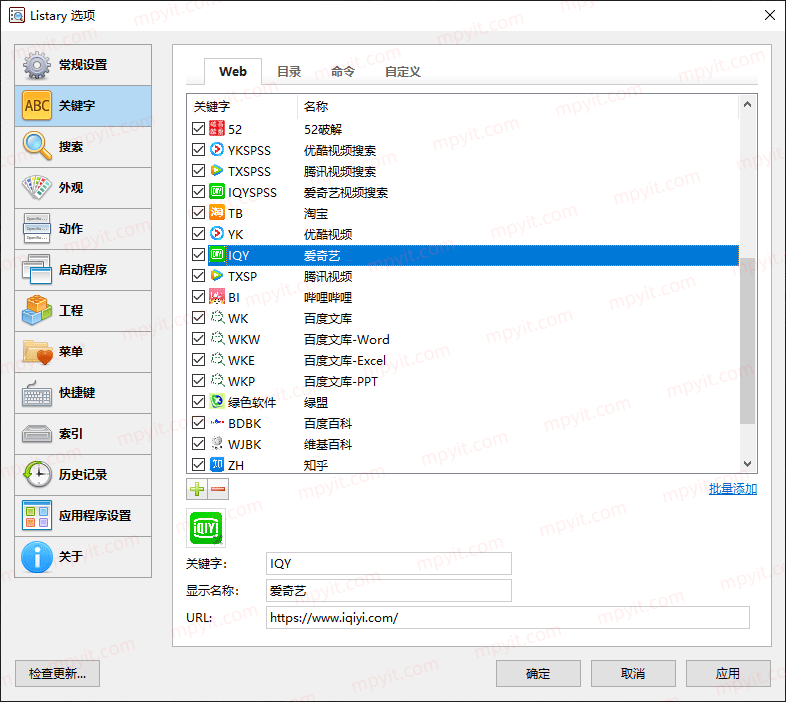The height and width of the screenshot is (702, 786).
Task: Disable the IQYSPSS keyword checkbox
Action: pyautogui.click(x=199, y=192)
